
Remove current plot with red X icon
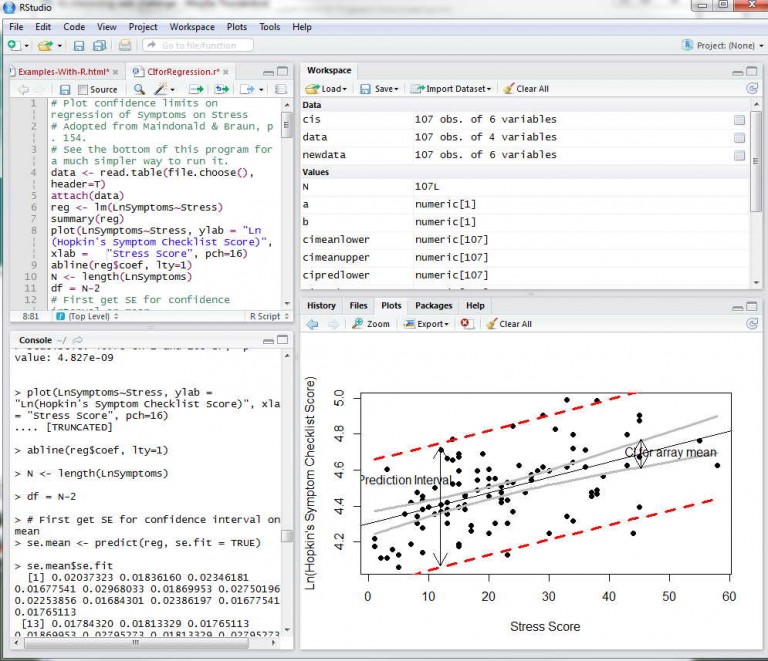(467, 324)
